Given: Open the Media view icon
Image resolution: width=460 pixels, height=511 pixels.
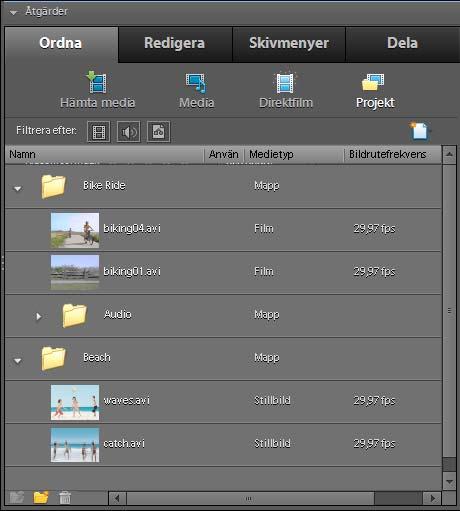Looking at the screenshot, I should (196, 83).
